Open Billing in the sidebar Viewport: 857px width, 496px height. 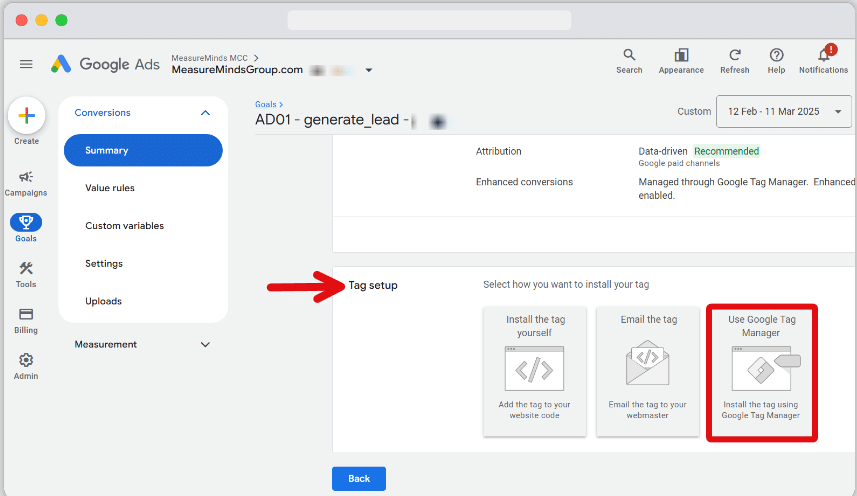coord(26,321)
